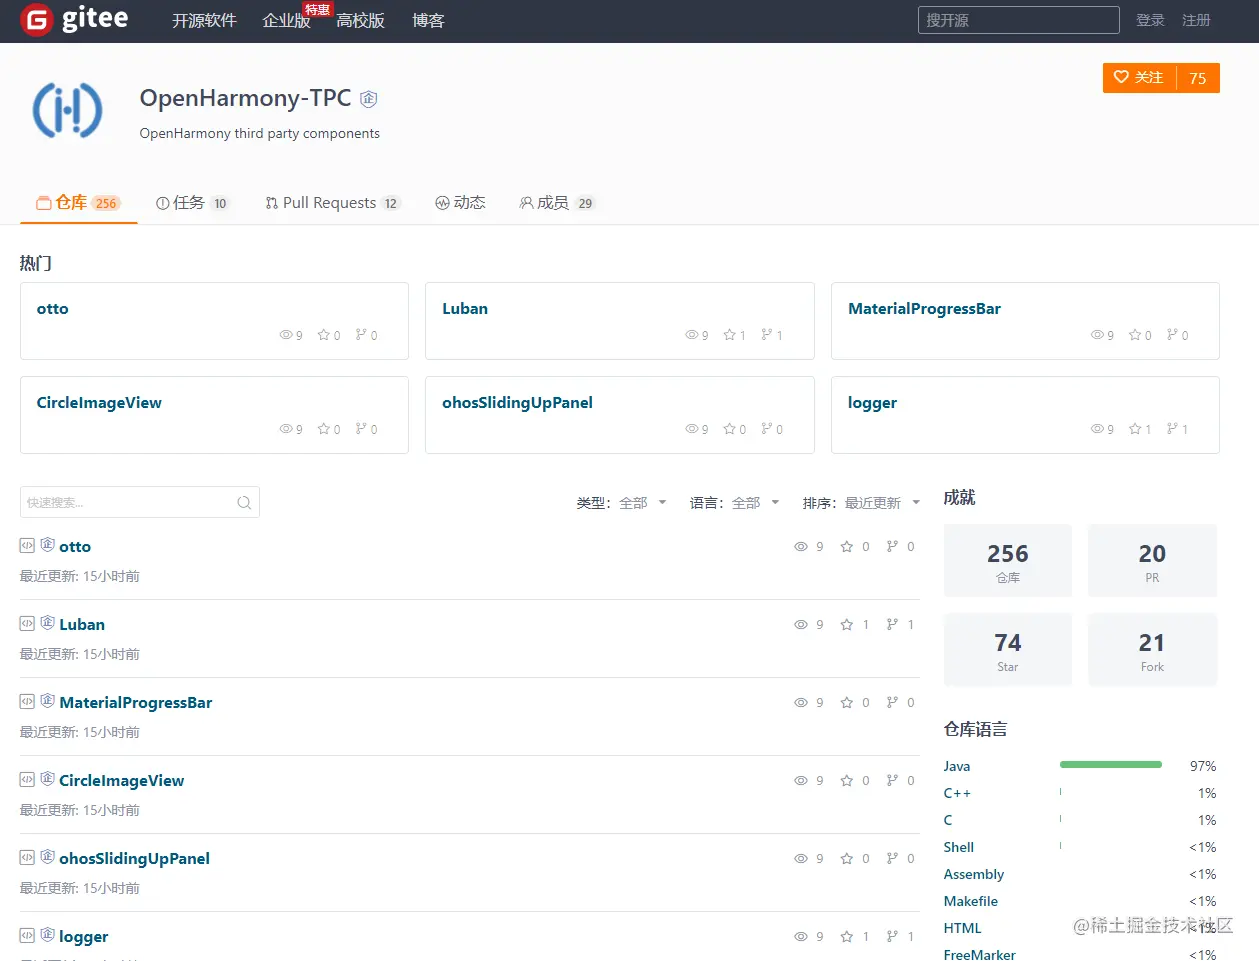Open the otto card under 热门
The height and width of the screenshot is (961, 1259).
click(x=214, y=321)
